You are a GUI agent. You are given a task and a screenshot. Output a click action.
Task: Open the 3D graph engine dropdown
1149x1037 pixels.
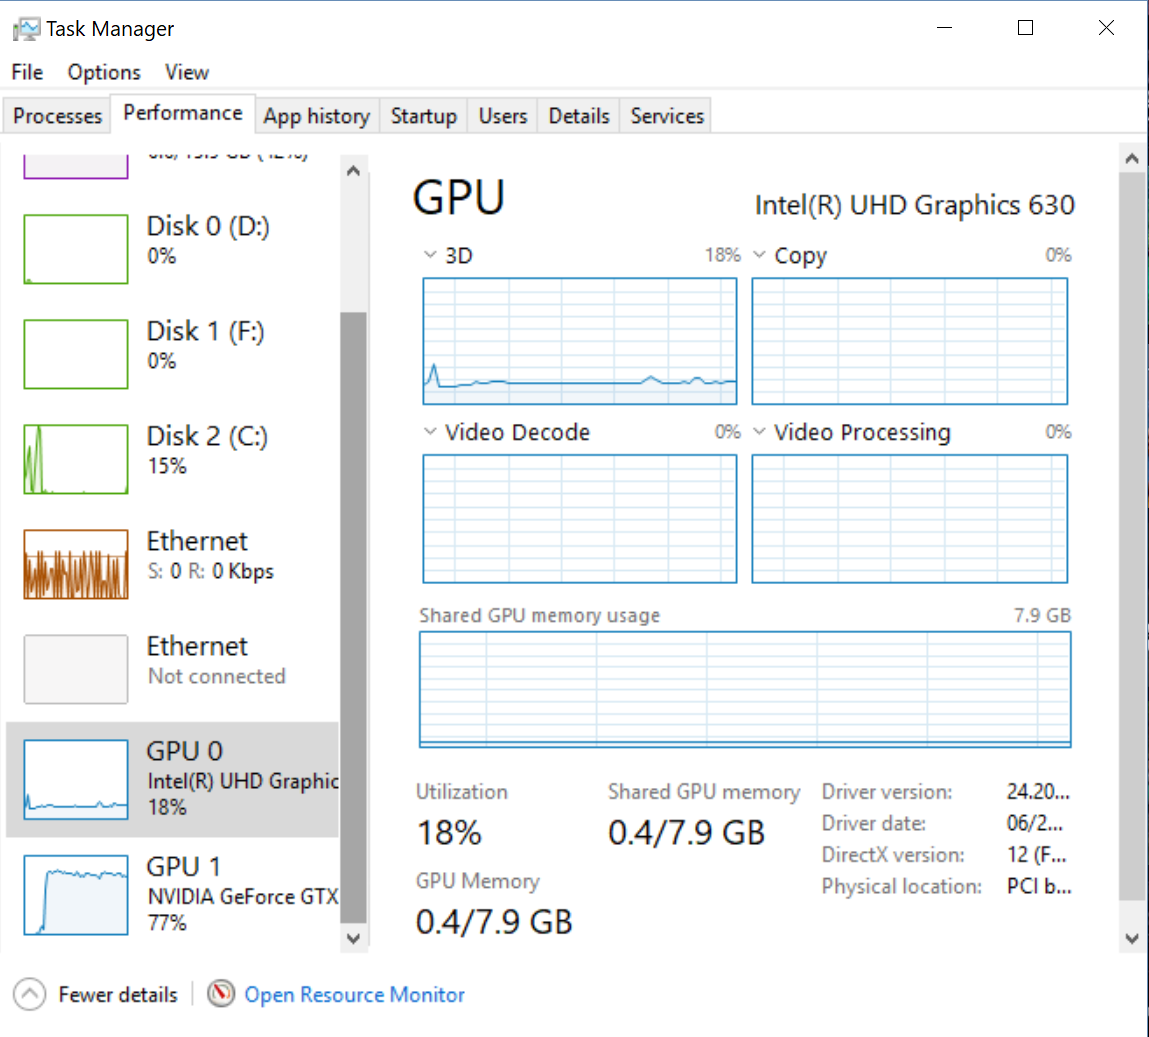pyautogui.click(x=430, y=255)
